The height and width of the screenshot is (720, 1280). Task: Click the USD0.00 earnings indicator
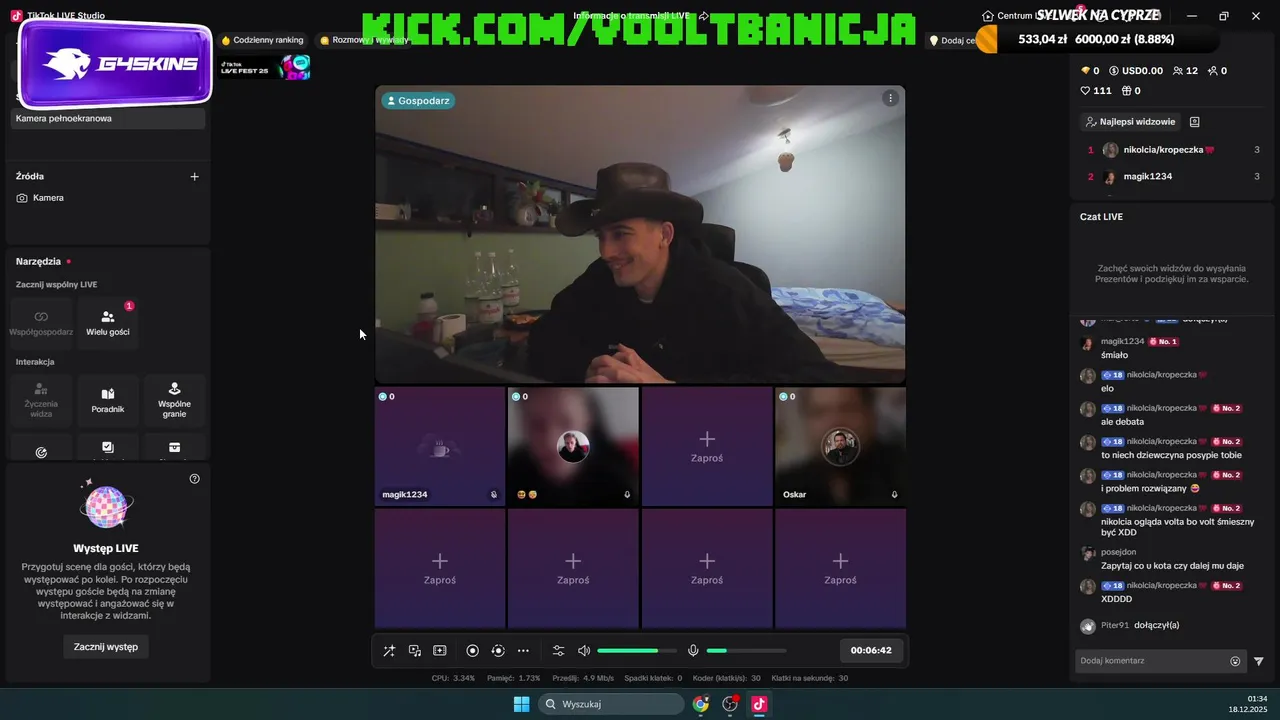coord(1136,71)
